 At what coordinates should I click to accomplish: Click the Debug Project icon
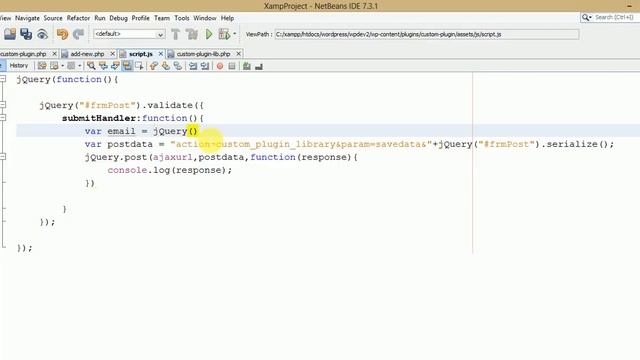(x=224, y=34)
